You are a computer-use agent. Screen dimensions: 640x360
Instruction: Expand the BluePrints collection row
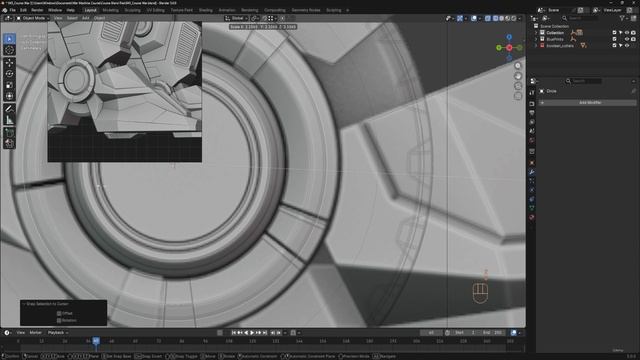point(536,39)
